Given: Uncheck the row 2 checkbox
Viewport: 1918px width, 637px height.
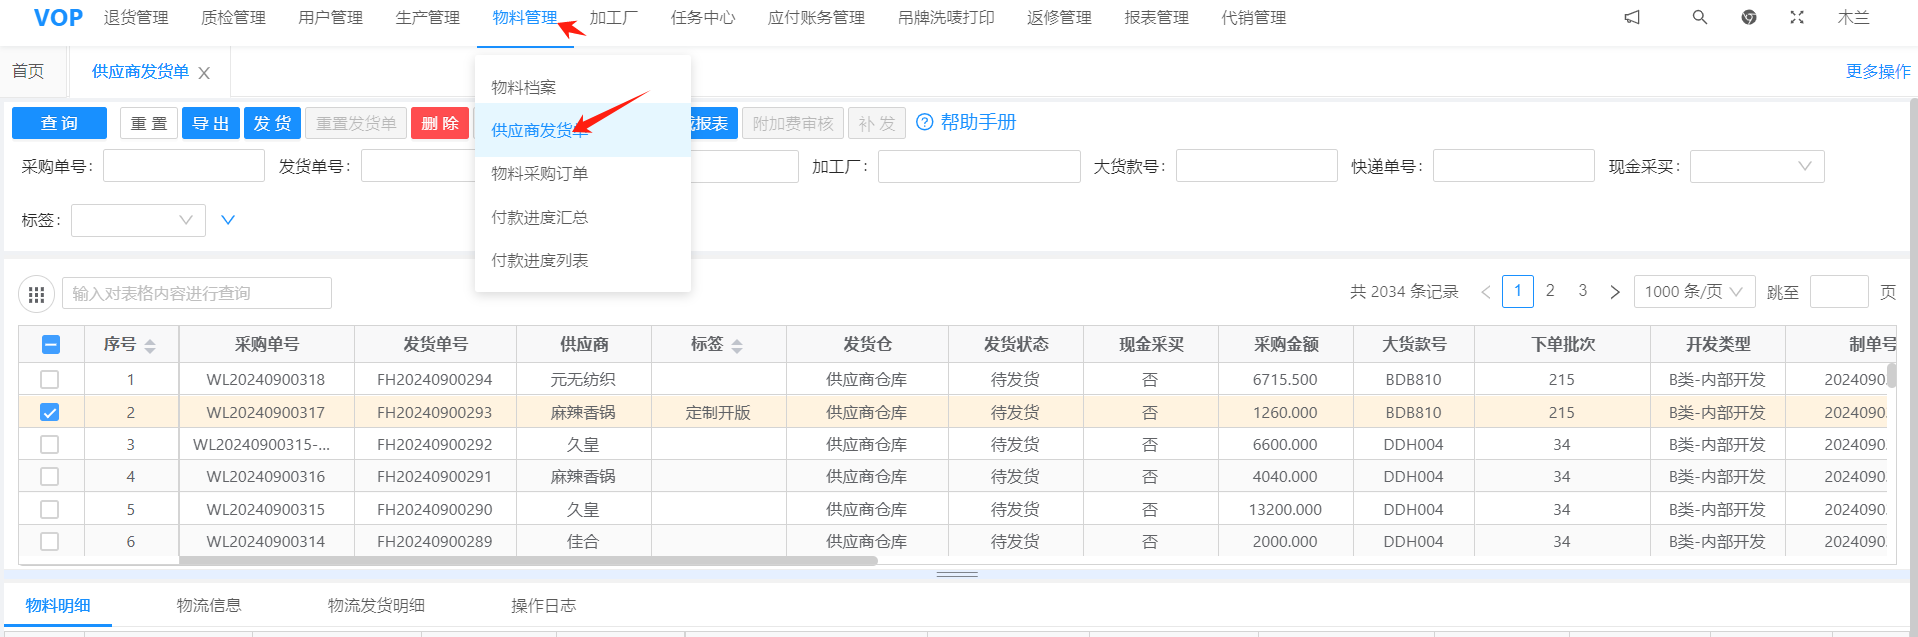Looking at the screenshot, I should pyautogui.click(x=50, y=412).
